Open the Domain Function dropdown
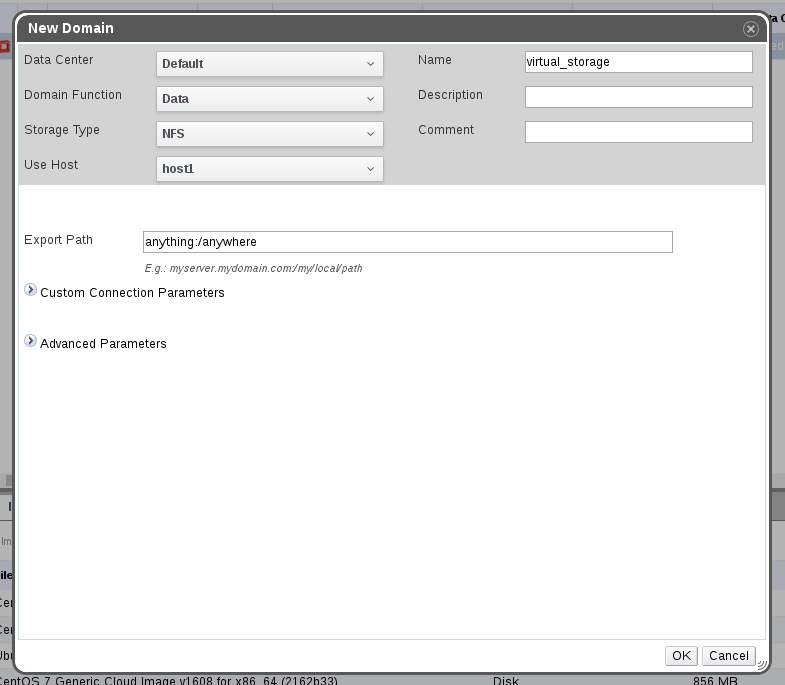The height and width of the screenshot is (685, 785). coord(270,99)
